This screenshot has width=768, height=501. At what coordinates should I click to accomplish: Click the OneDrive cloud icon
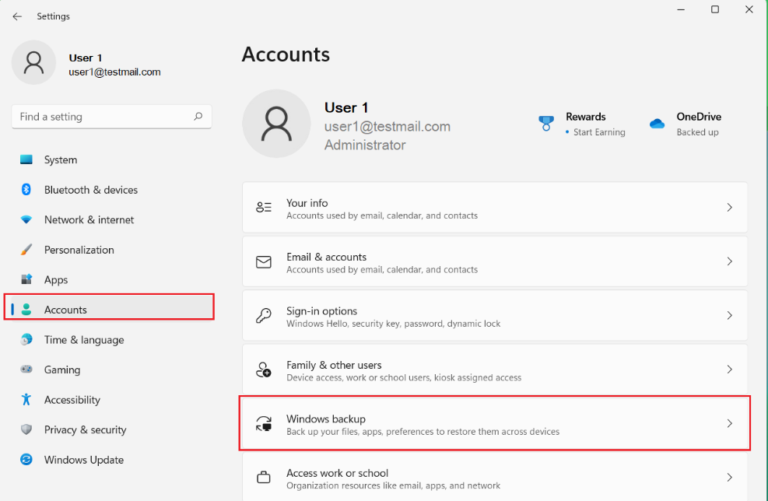tap(657, 124)
